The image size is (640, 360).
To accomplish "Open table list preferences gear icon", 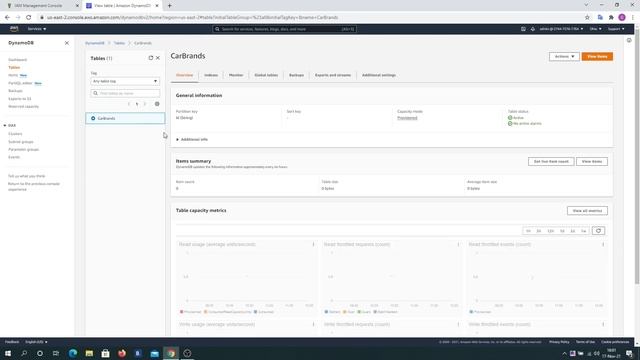I will (x=157, y=104).
